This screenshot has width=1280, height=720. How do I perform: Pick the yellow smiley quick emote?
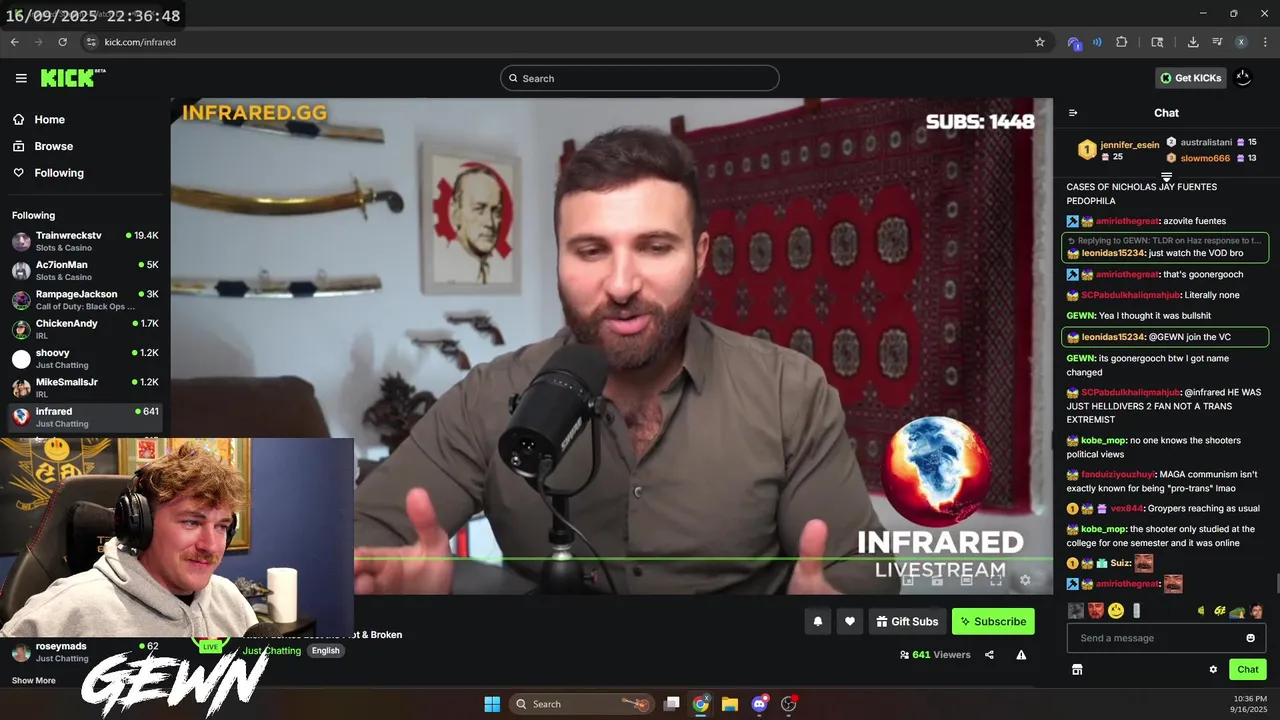pos(1116,610)
